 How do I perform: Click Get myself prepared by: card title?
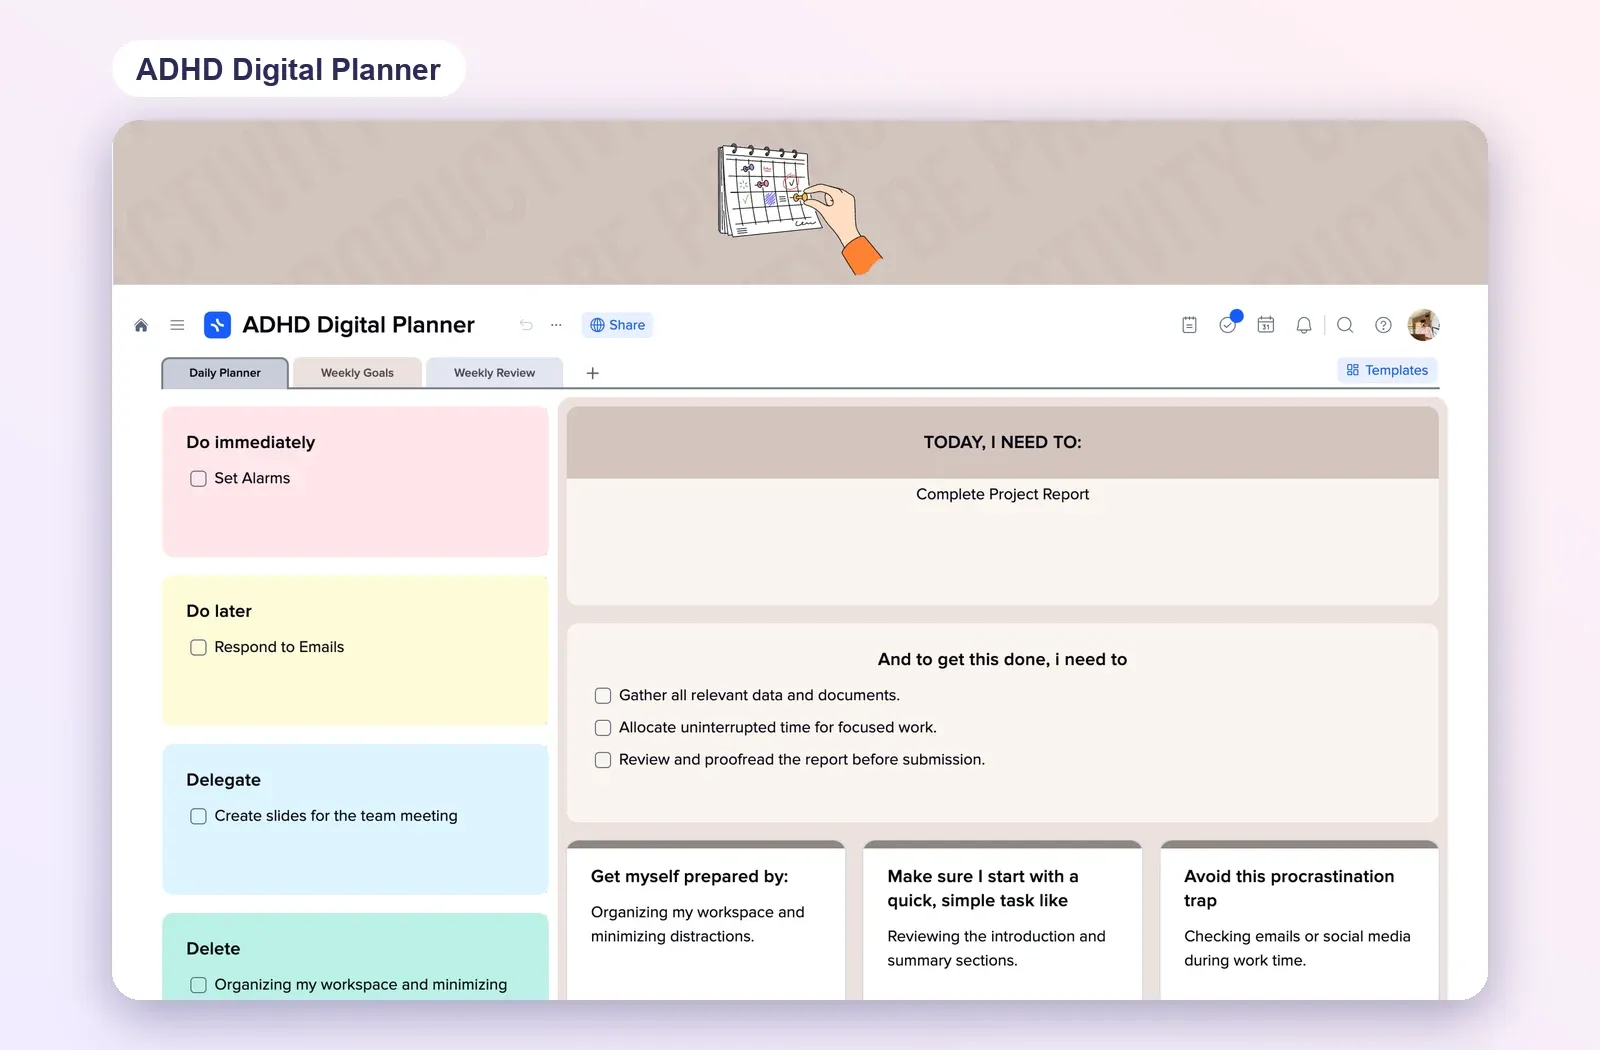689,876
